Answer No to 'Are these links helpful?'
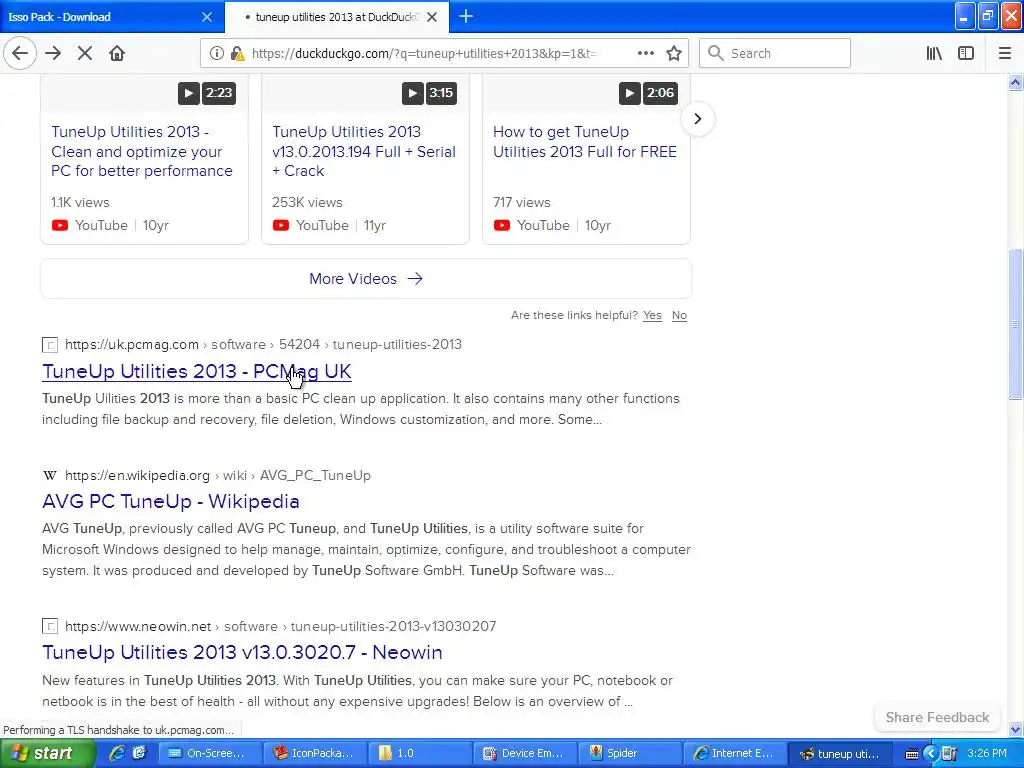 coord(679,315)
